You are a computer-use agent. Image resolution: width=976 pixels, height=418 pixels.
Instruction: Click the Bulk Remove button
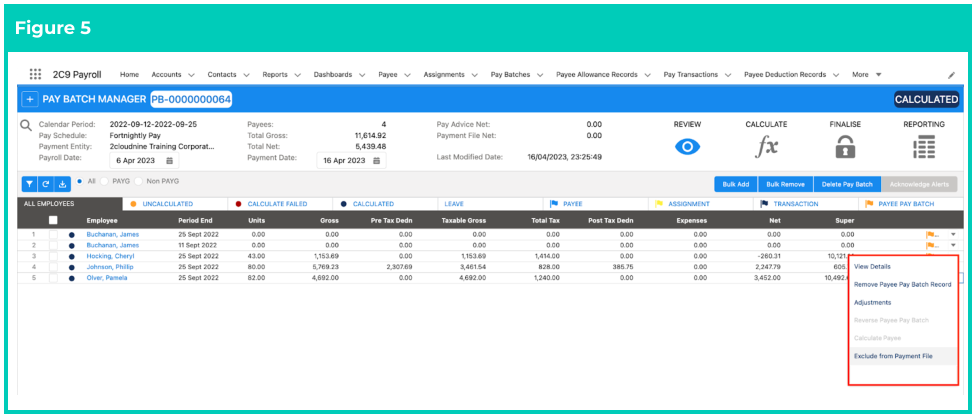(786, 184)
